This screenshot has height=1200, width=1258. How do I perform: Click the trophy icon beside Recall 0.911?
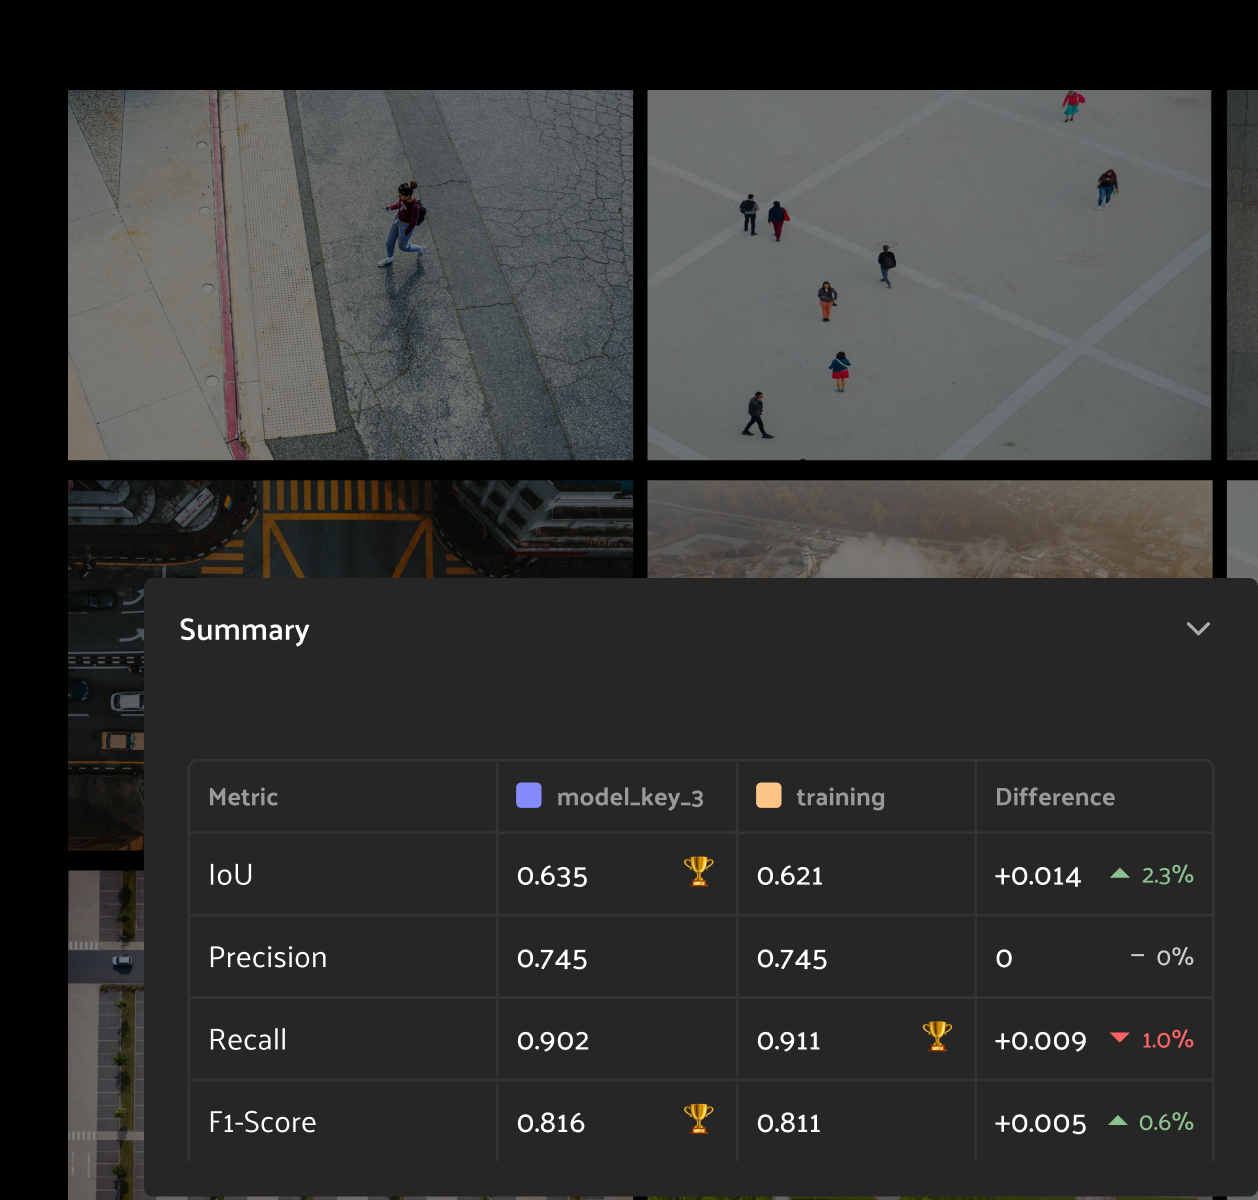(x=936, y=1037)
